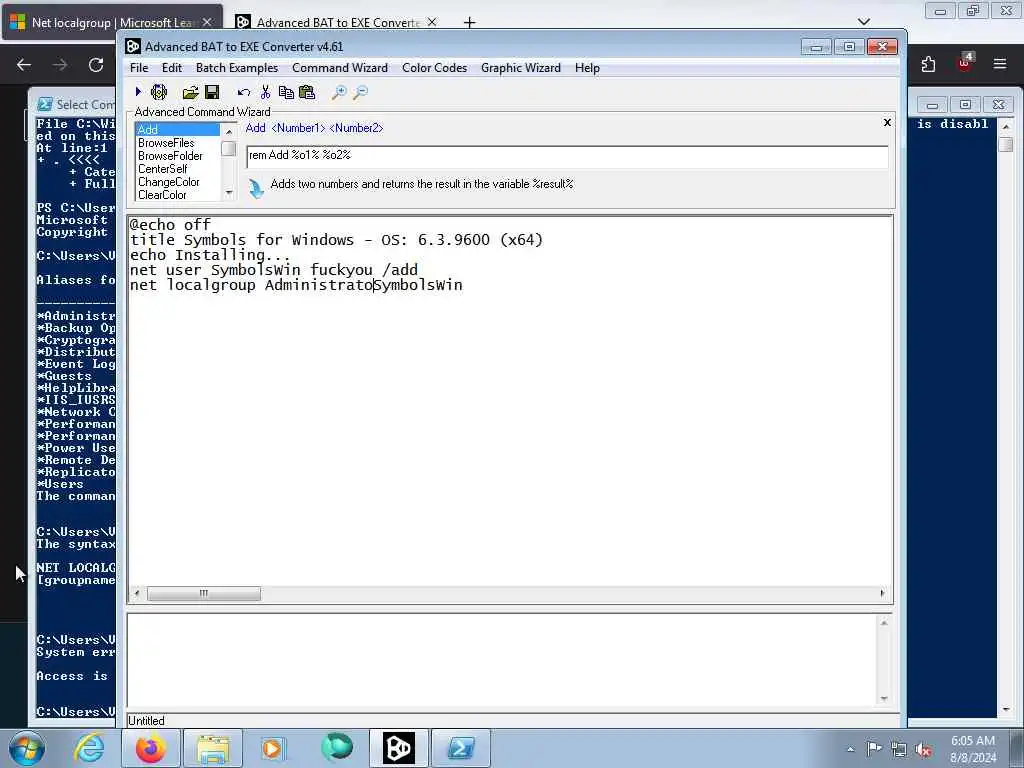Image resolution: width=1024 pixels, height=768 pixels.
Task: Select CenterSelf in the command list
Action: (178, 168)
